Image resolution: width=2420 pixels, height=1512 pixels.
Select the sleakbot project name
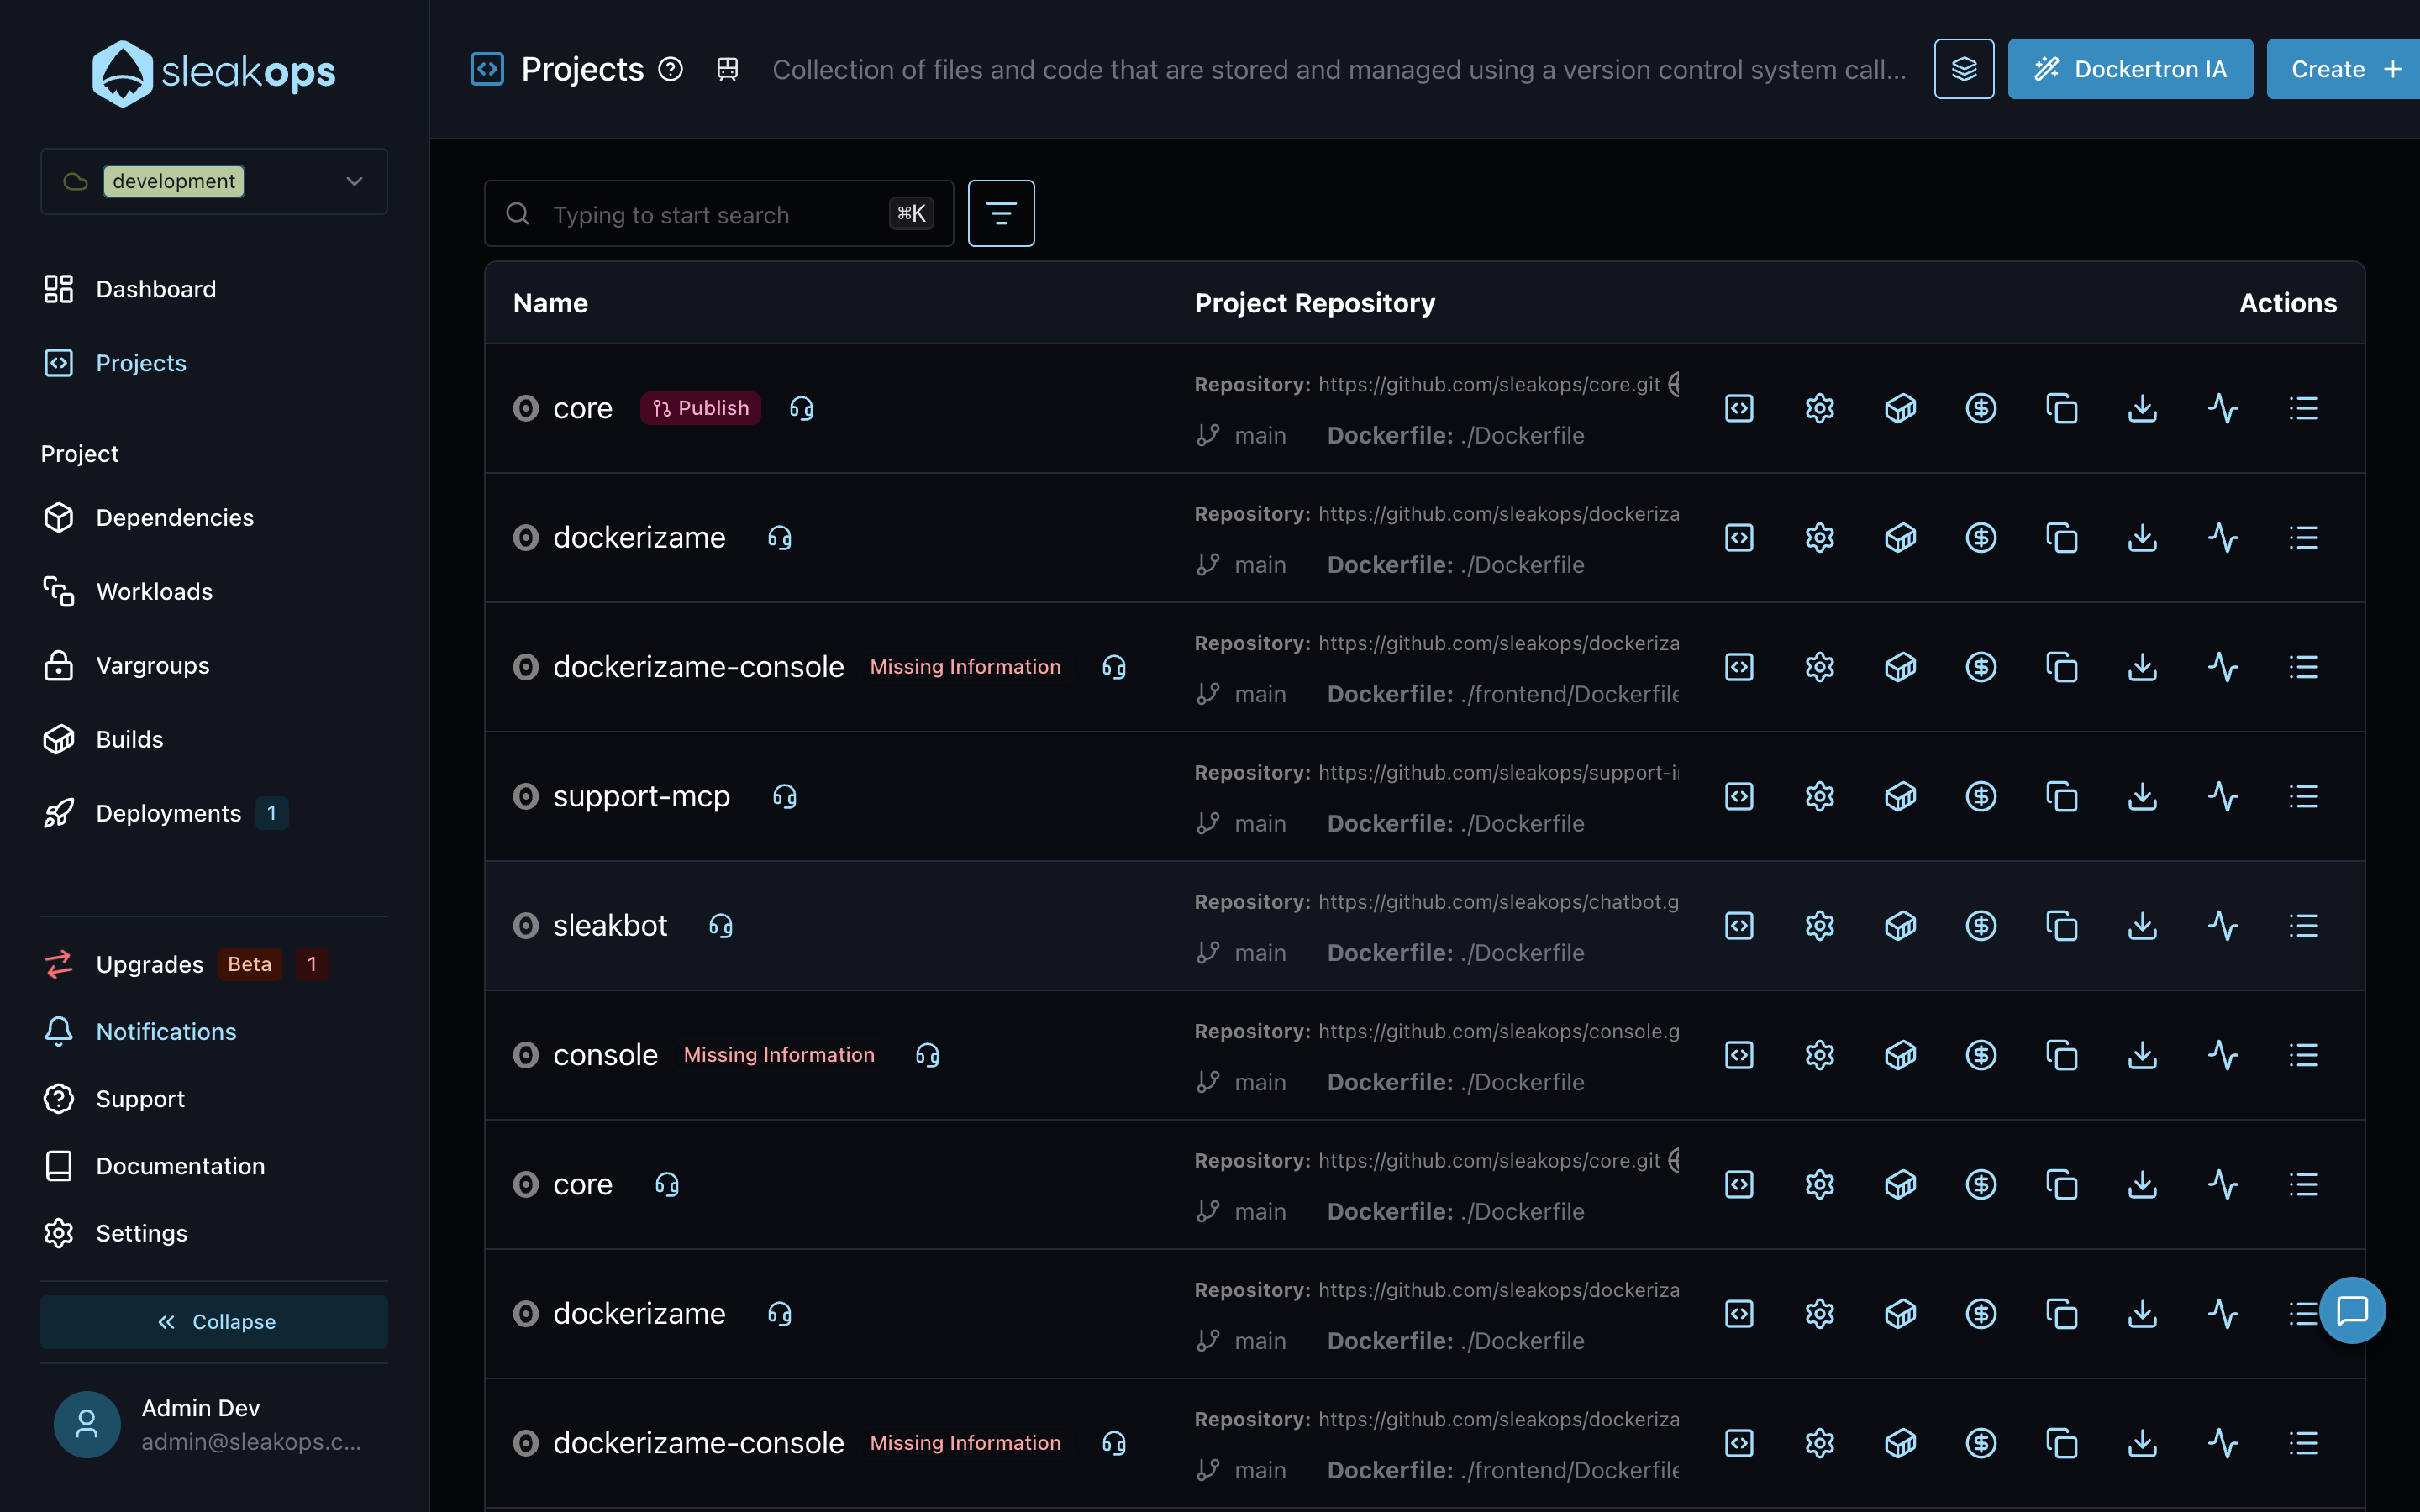[x=610, y=926]
